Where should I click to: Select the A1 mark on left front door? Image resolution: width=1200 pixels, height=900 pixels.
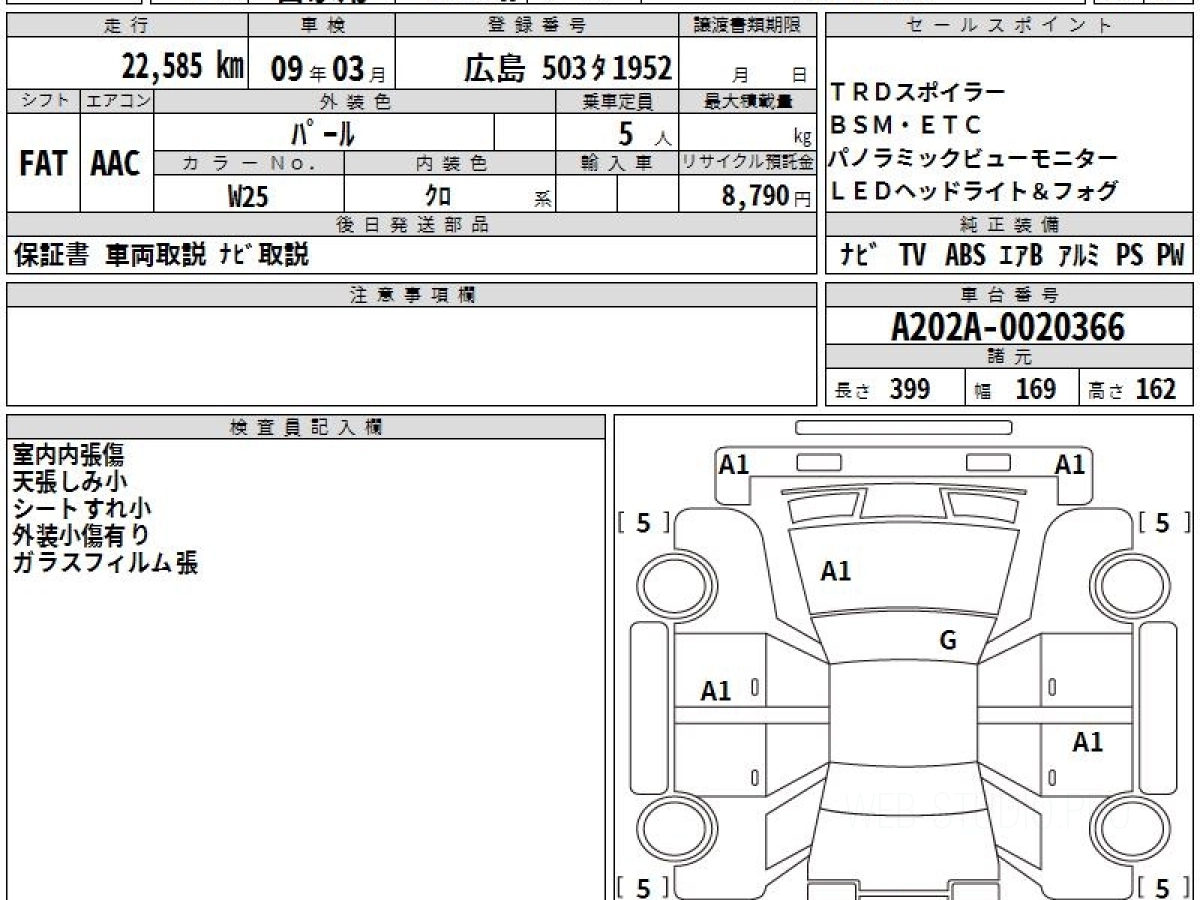point(716,691)
